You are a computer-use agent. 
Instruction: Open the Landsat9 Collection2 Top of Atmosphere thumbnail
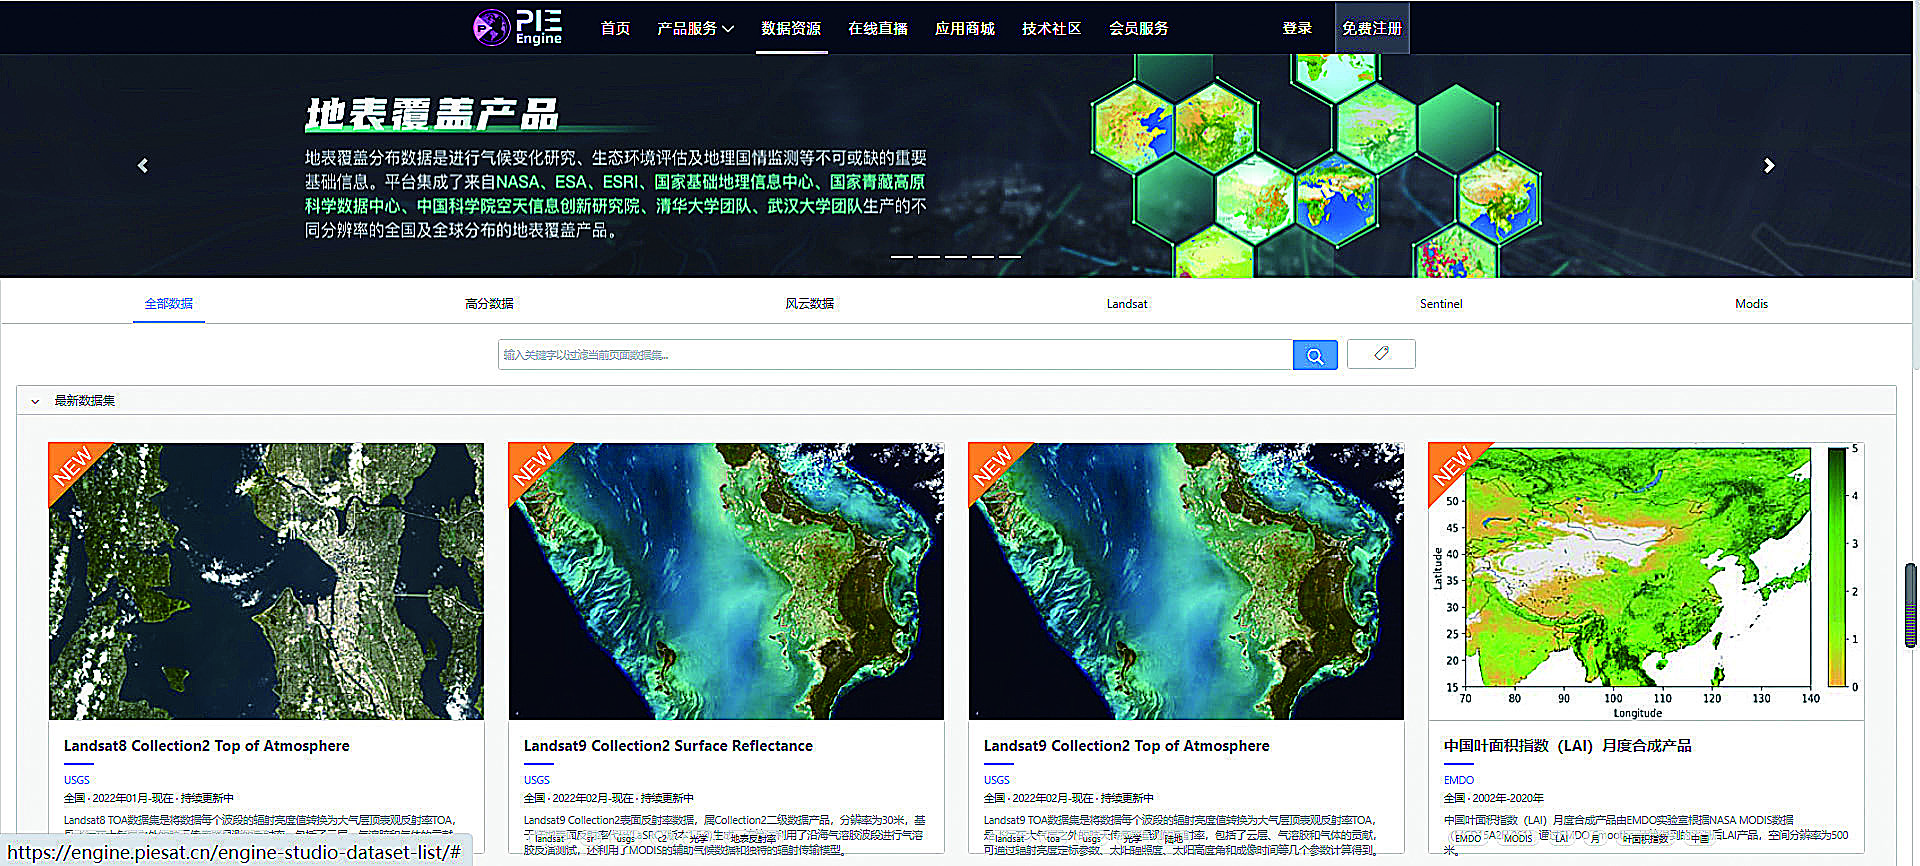click(x=1186, y=581)
